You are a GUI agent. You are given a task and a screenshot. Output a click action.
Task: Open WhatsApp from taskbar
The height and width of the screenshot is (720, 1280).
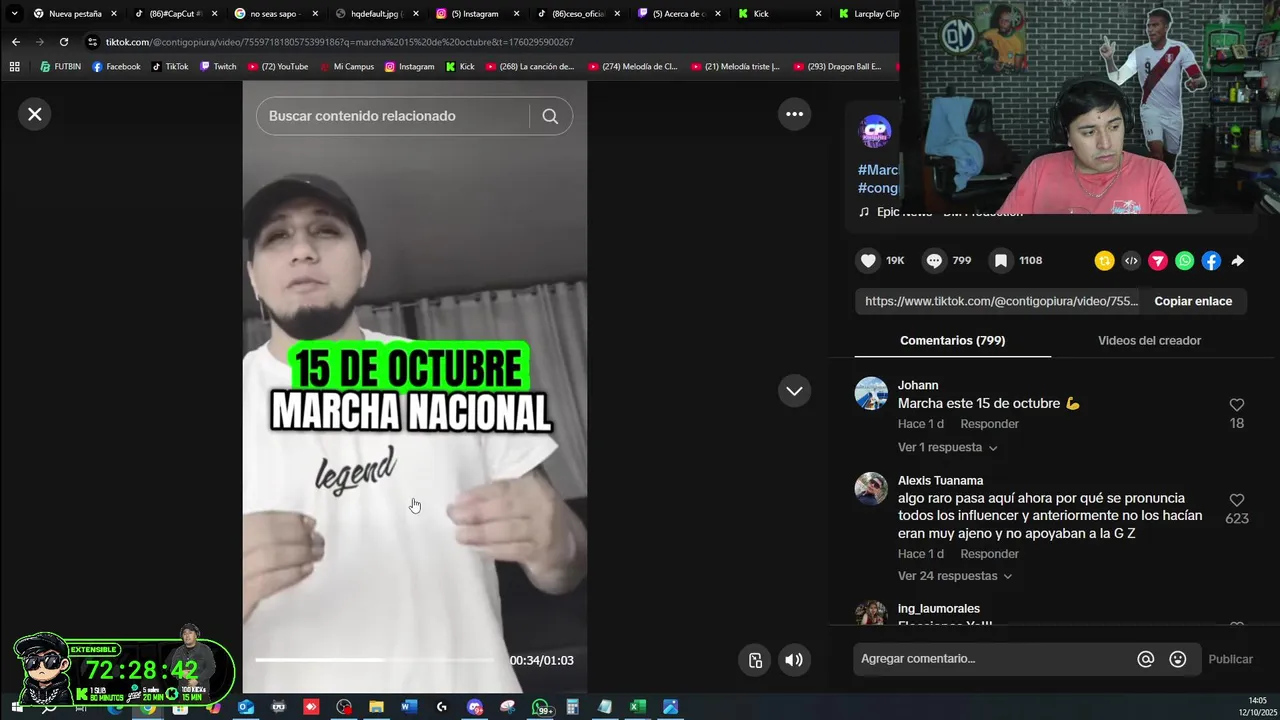click(x=541, y=707)
